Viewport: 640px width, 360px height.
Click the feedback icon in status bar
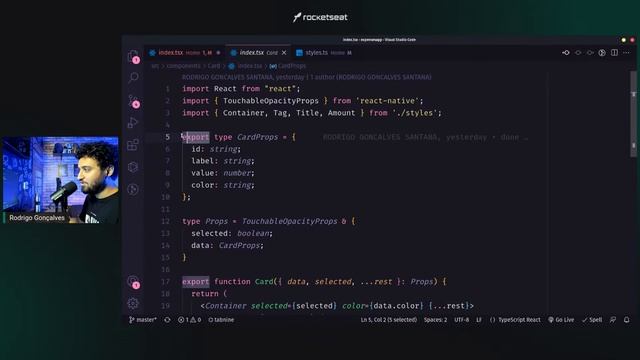tap(613, 320)
